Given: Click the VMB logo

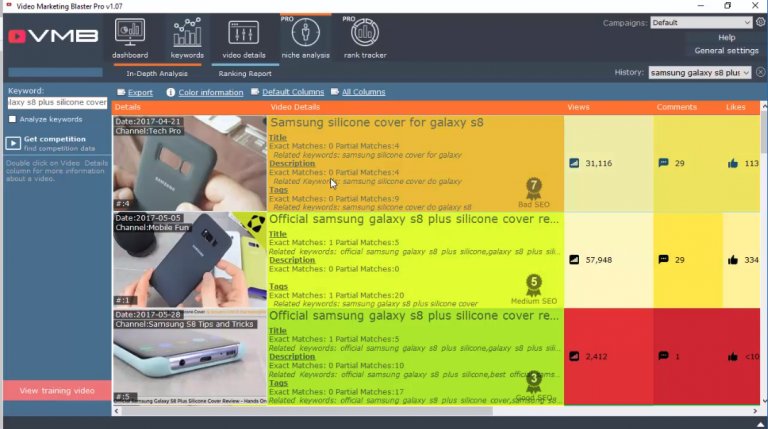Looking at the screenshot, I should click(53, 36).
